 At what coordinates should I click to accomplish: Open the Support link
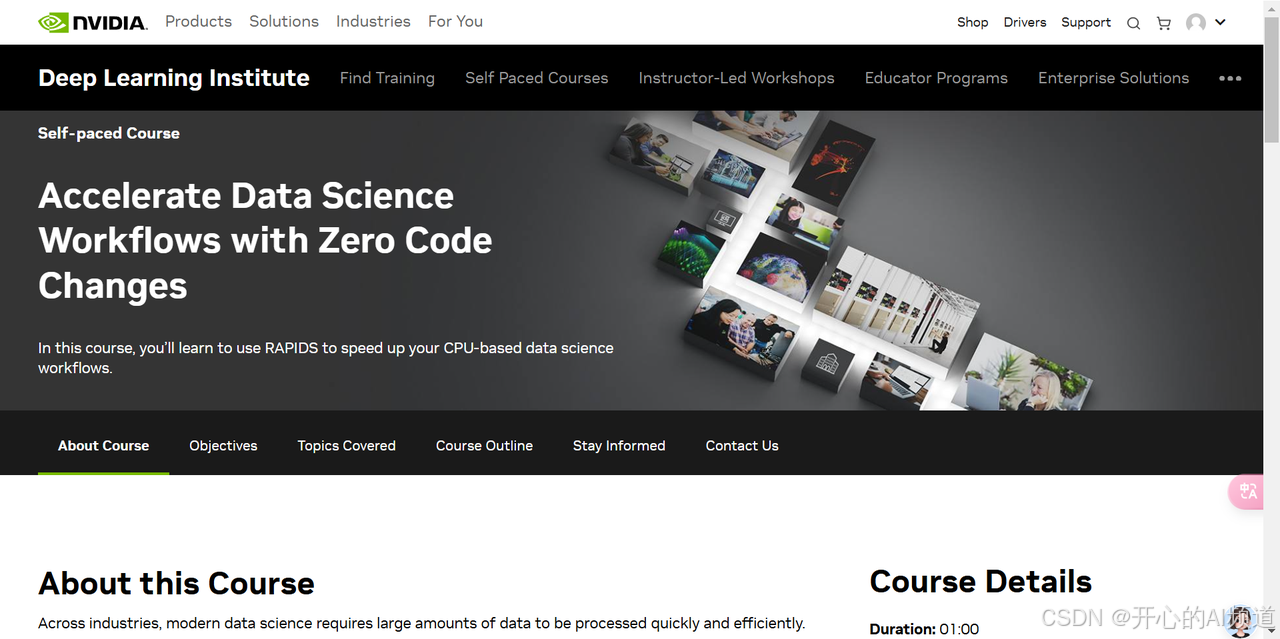point(1086,22)
